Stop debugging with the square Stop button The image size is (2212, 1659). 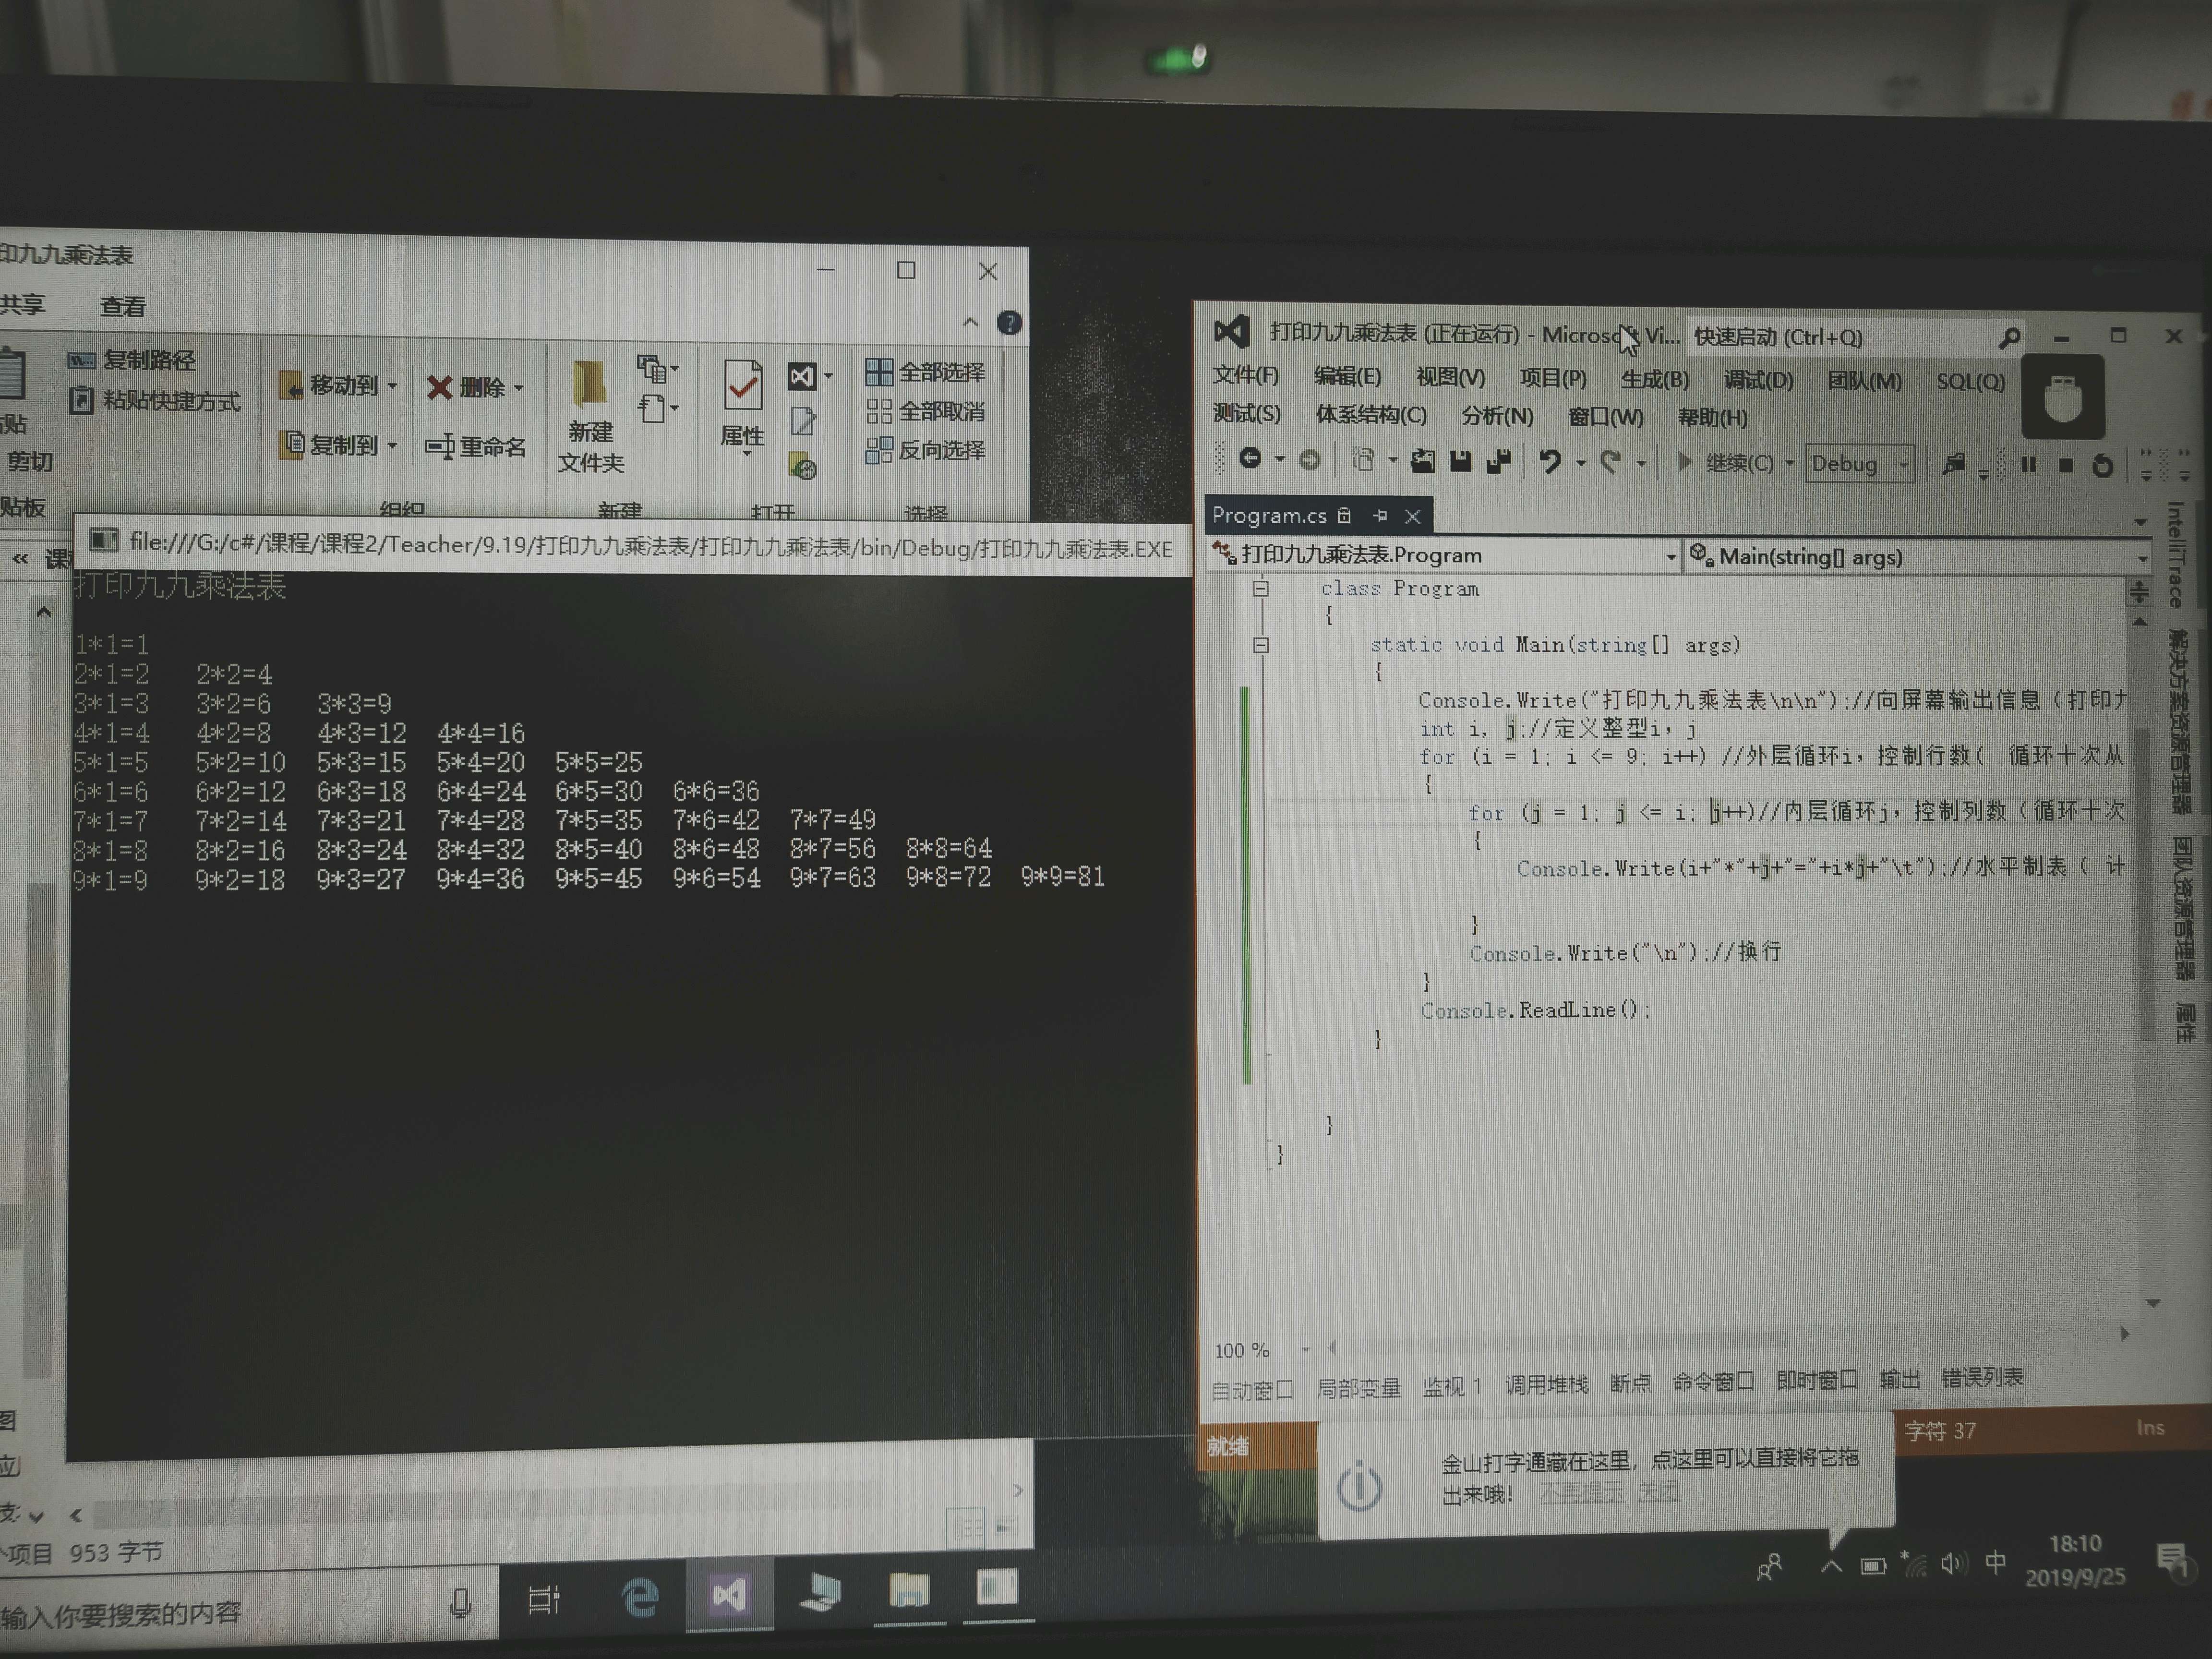coord(2065,465)
